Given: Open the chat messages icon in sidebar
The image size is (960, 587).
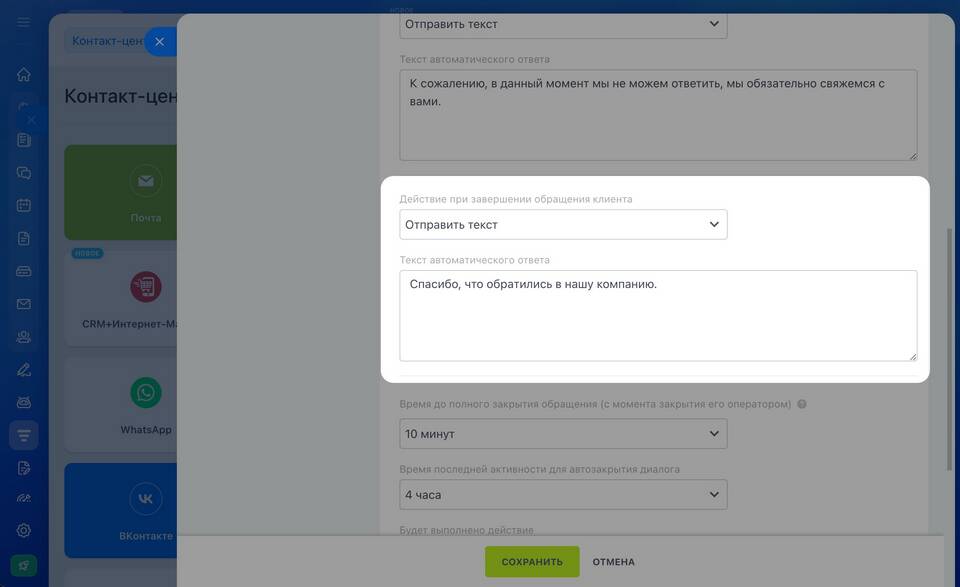Looking at the screenshot, I should [x=24, y=173].
